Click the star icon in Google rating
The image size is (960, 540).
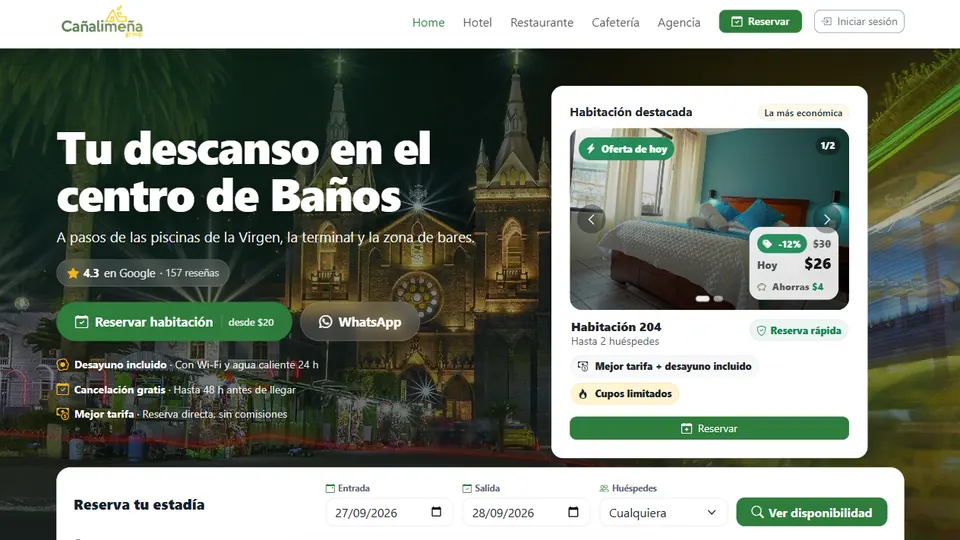point(73,273)
